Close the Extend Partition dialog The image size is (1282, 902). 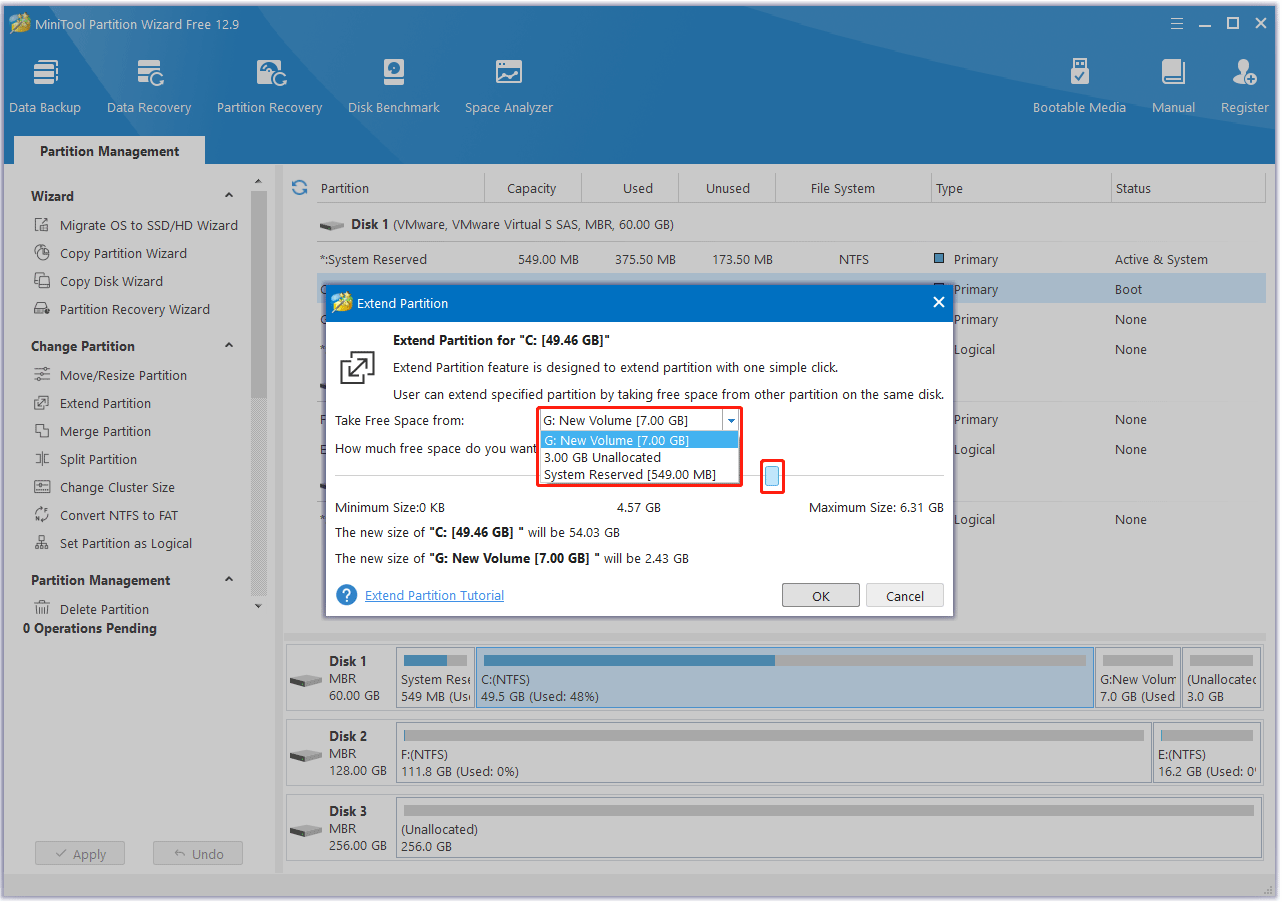[938, 302]
